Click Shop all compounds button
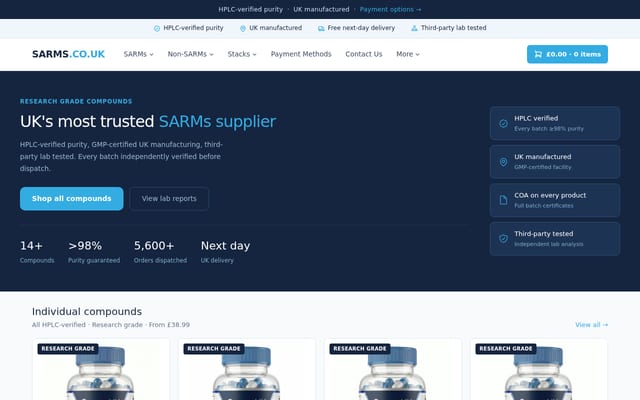Viewport: 640px width, 400px height. coord(71,198)
